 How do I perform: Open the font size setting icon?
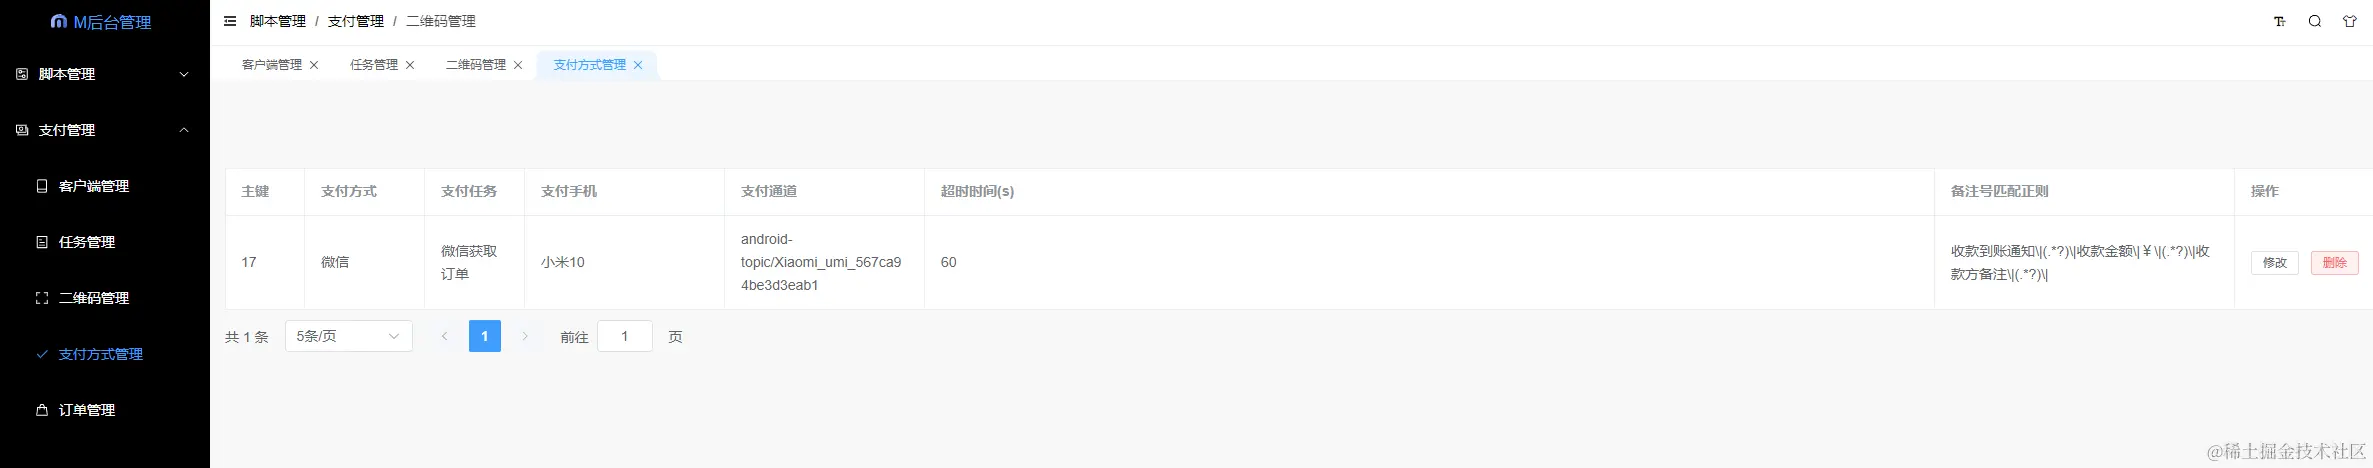pyautogui.click(x=2279, y=21)
